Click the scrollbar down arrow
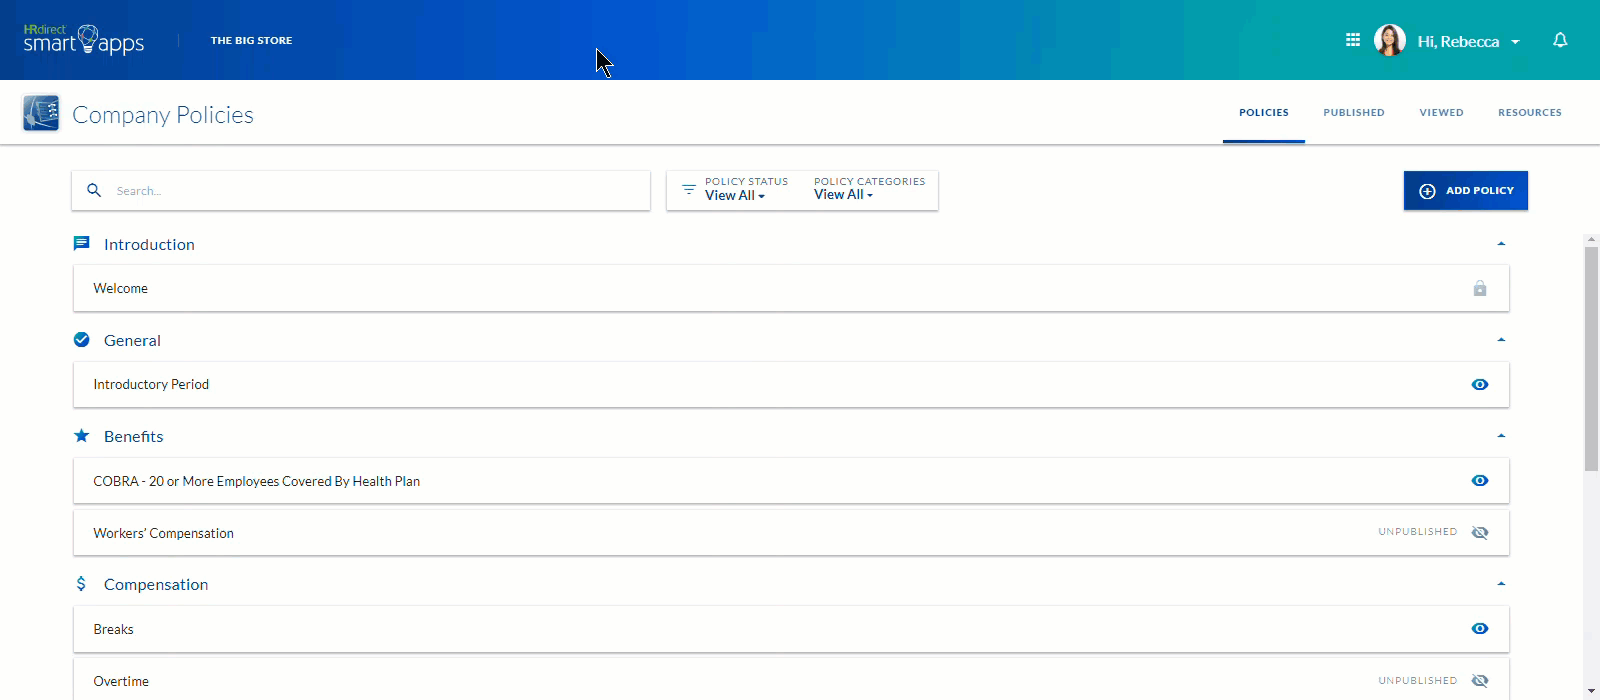Screen dimensions: 1600x700 (1591, 691)
